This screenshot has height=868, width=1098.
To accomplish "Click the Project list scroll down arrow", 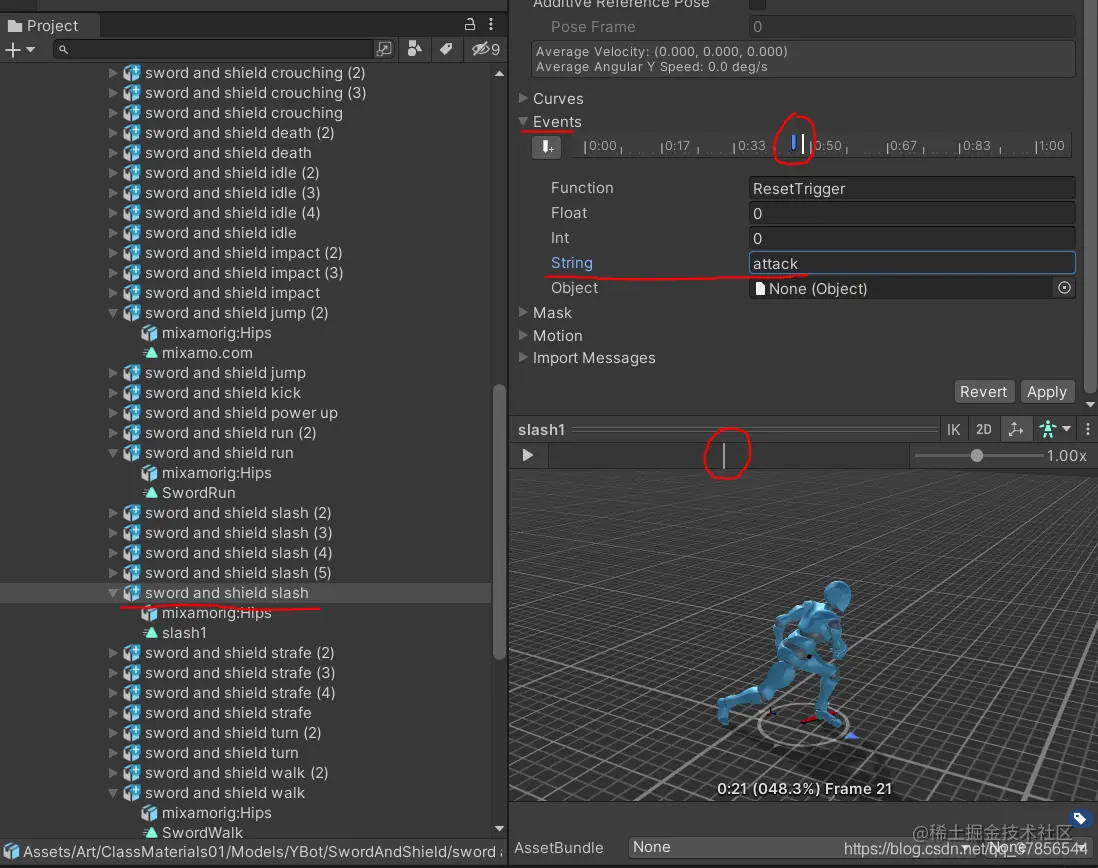I will click(x=499, y=828).
